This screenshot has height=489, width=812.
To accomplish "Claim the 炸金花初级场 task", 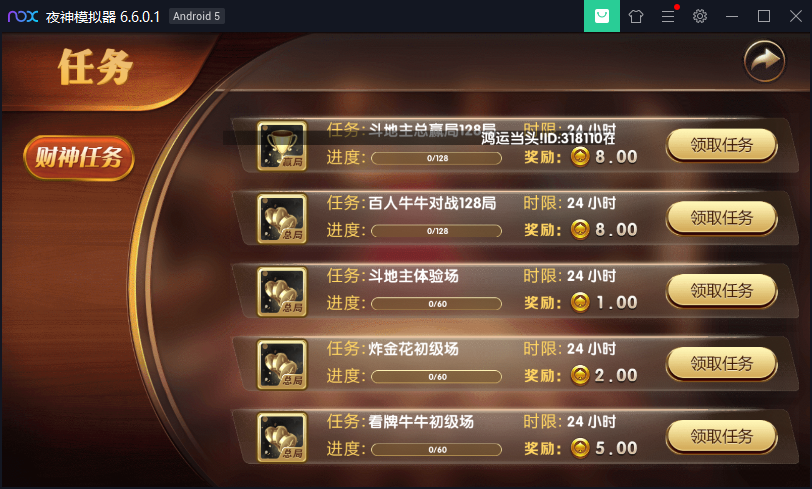I will tap(721, 364).
